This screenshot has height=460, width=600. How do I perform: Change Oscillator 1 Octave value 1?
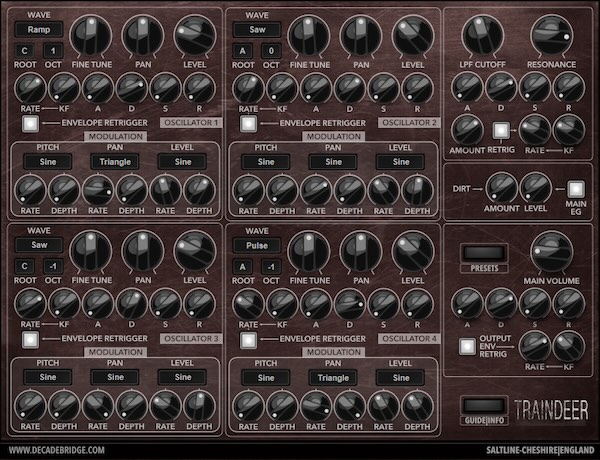(53, 51)
